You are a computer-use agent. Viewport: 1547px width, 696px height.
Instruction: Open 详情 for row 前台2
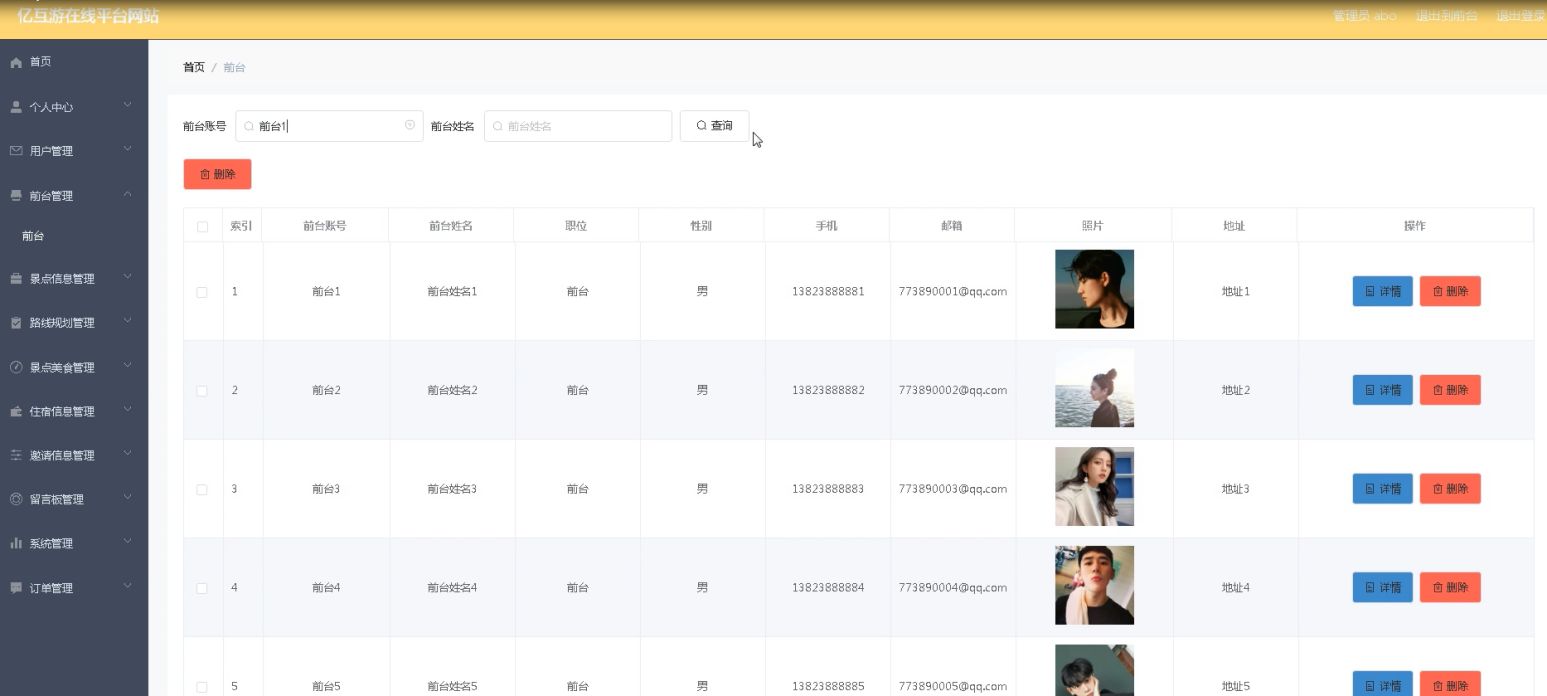tap(1382, 390)
